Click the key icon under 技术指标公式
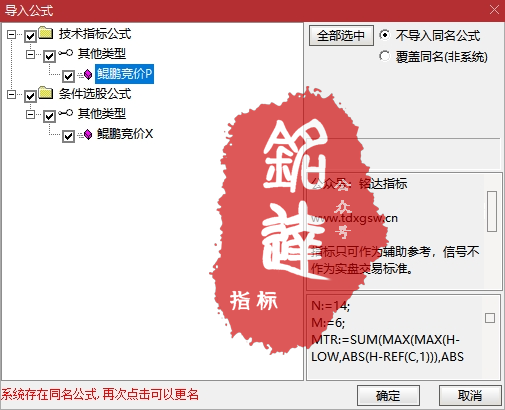The width and height of the screenshot is (505, 410). tap(65, 53)
